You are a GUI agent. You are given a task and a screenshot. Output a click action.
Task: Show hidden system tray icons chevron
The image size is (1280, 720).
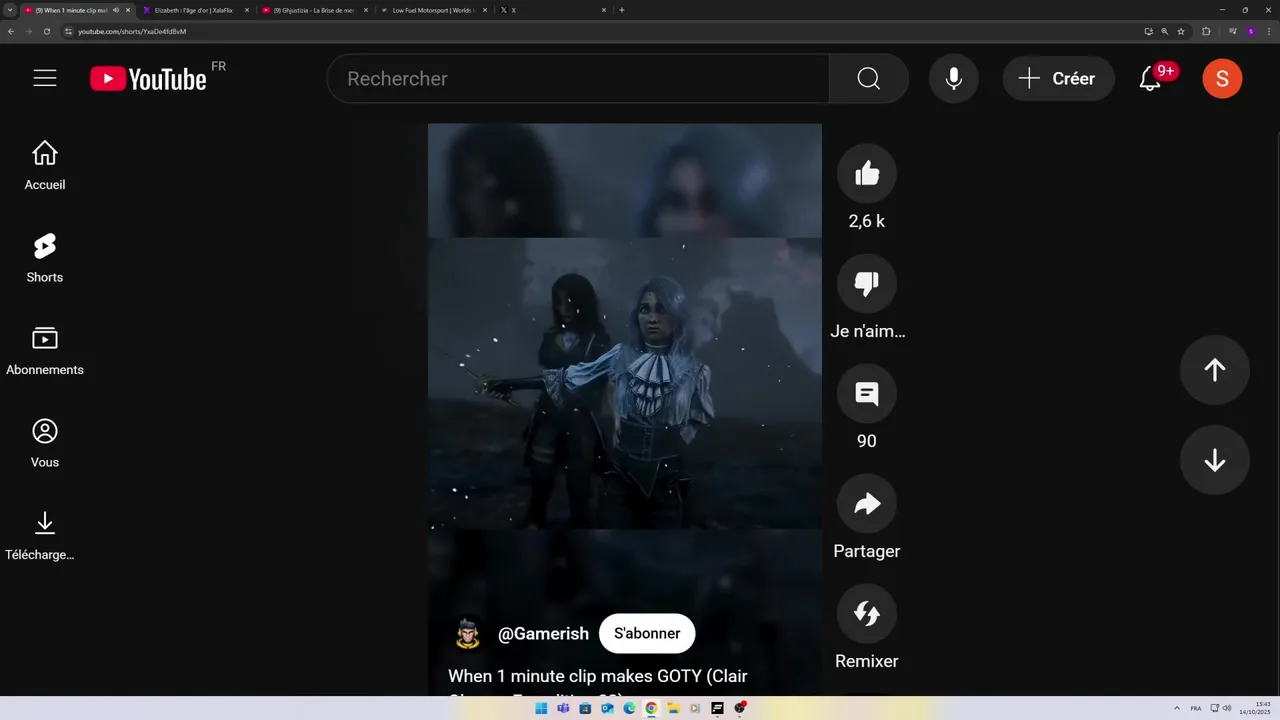pyautogui.click(x=1176, y=708)
